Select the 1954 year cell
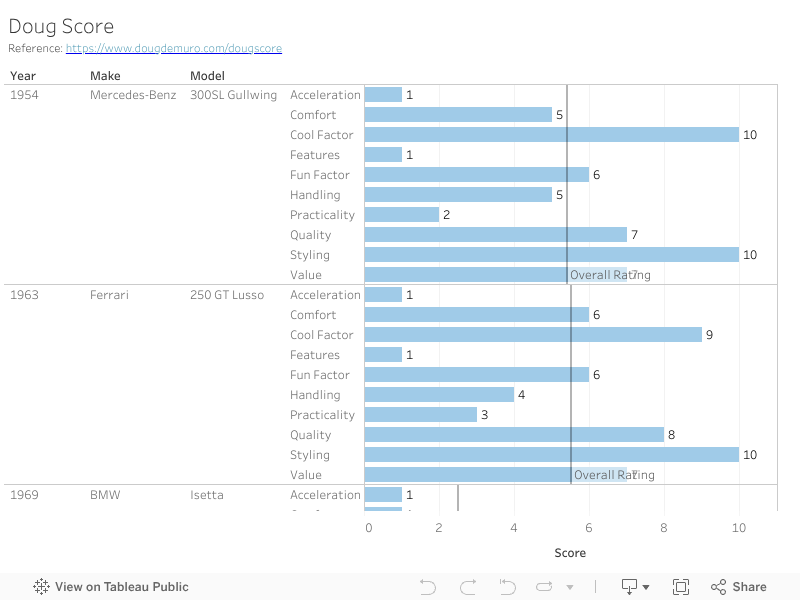The height and width of the screenshot is (600, 800). (24, 95)
